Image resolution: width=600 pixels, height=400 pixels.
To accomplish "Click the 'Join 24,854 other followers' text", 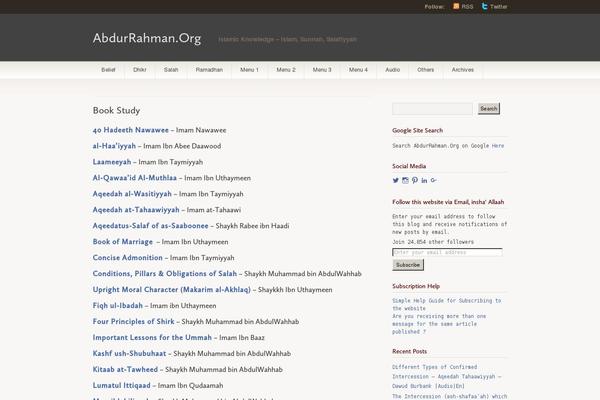I will click(x=433, y=242).
